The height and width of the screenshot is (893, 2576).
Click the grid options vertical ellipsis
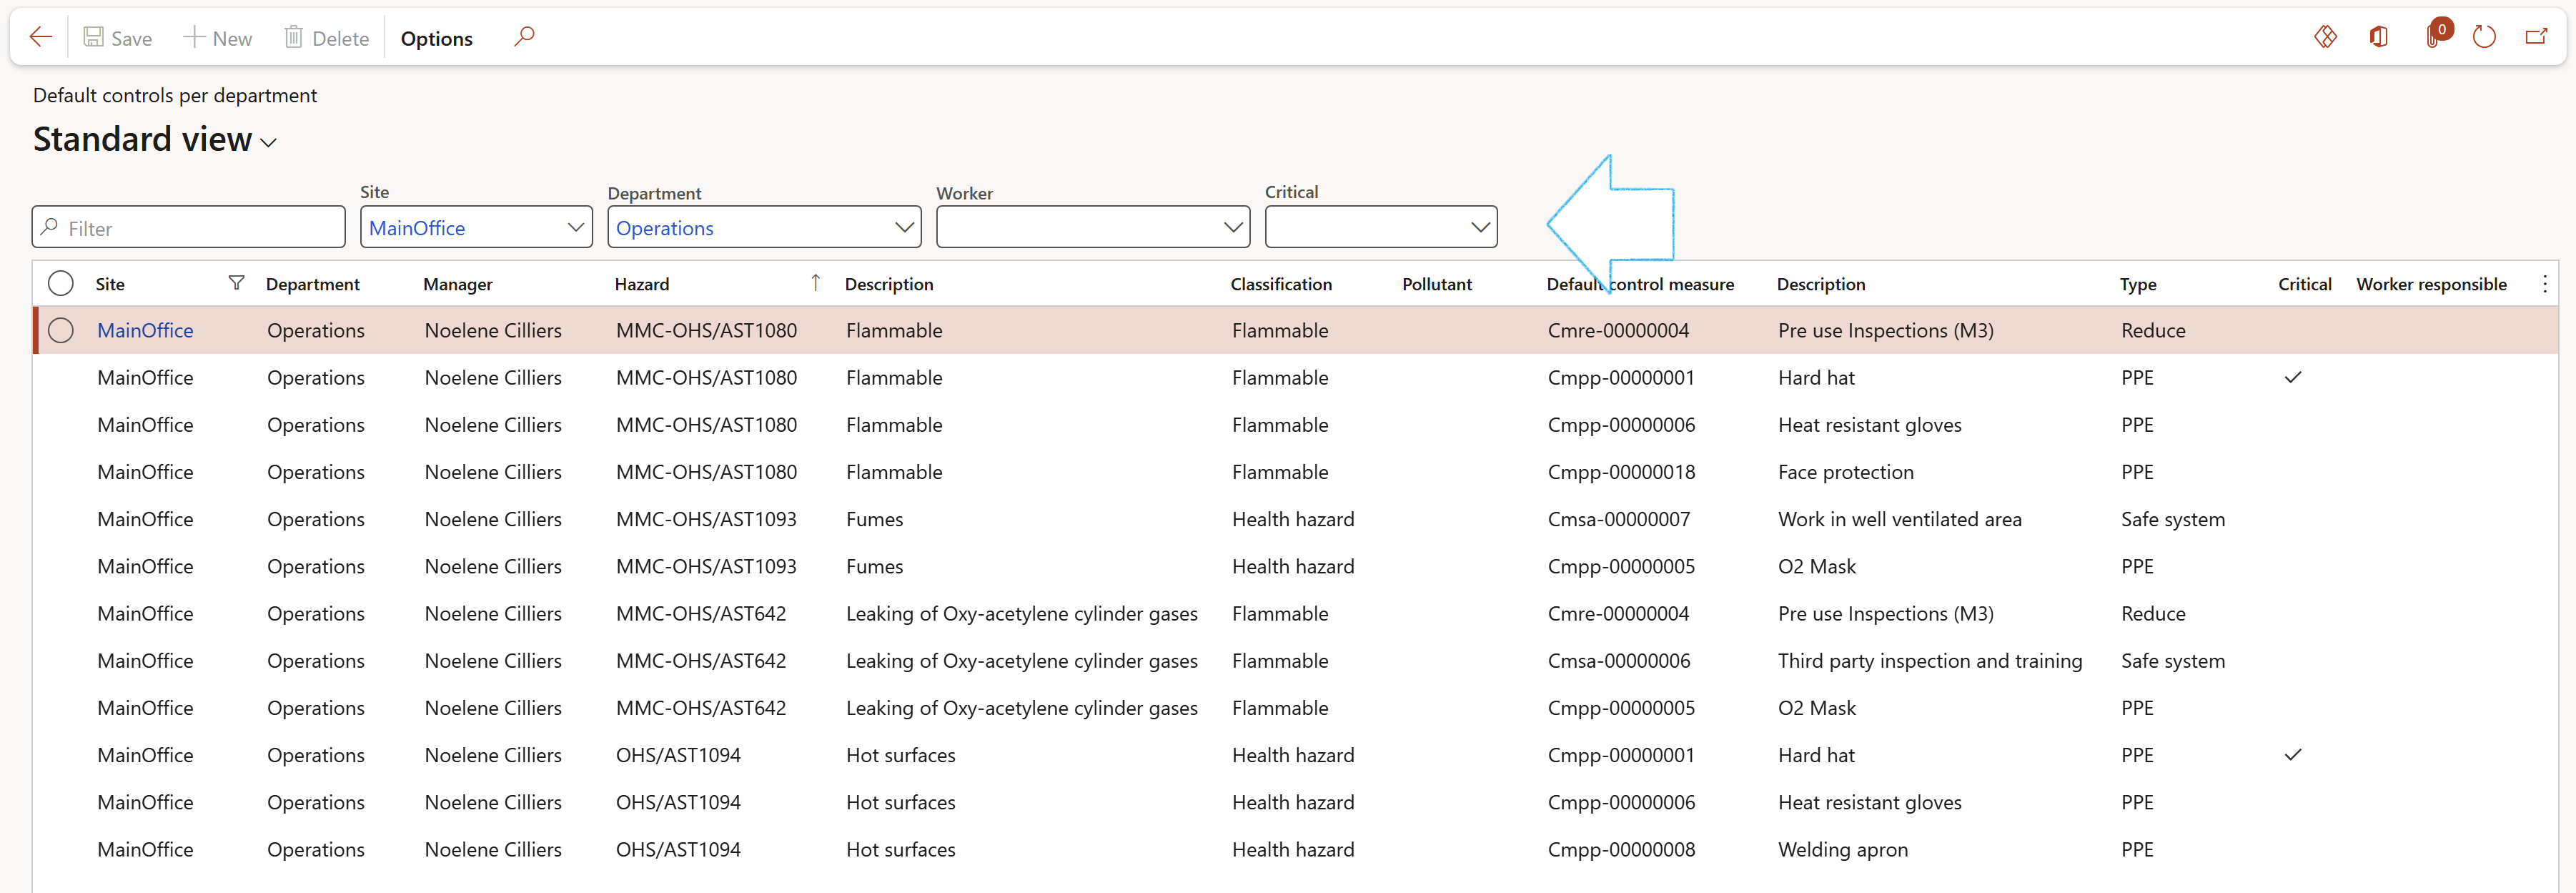[x=2544, y=284]
